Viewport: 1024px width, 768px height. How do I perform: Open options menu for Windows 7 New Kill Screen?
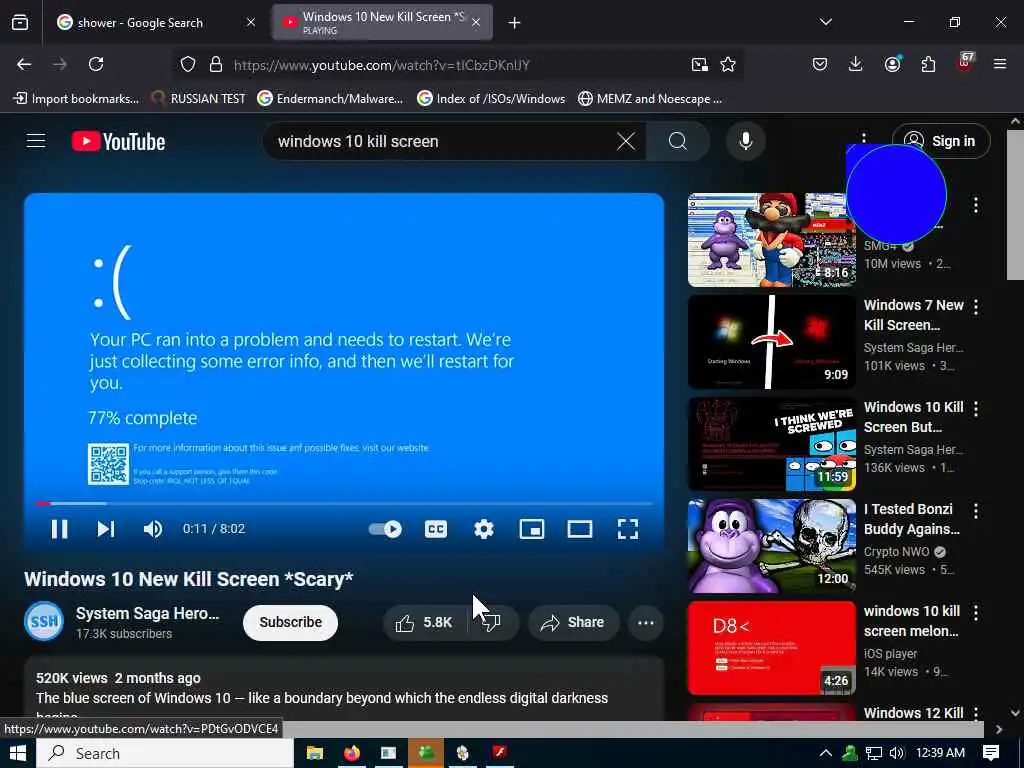pos(976,307)
